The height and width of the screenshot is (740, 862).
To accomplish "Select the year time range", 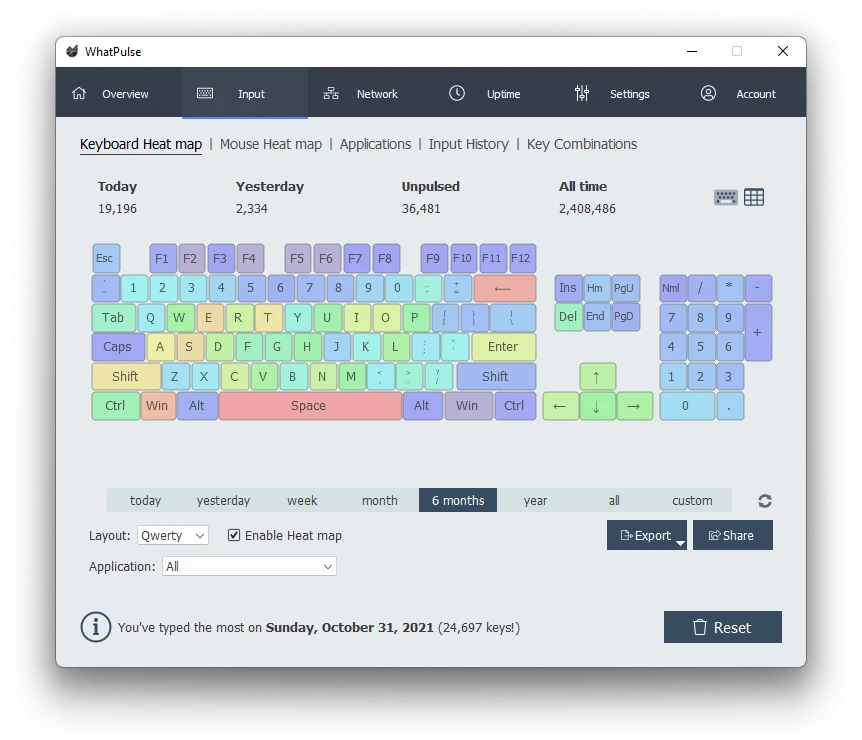I will [535, 500].
